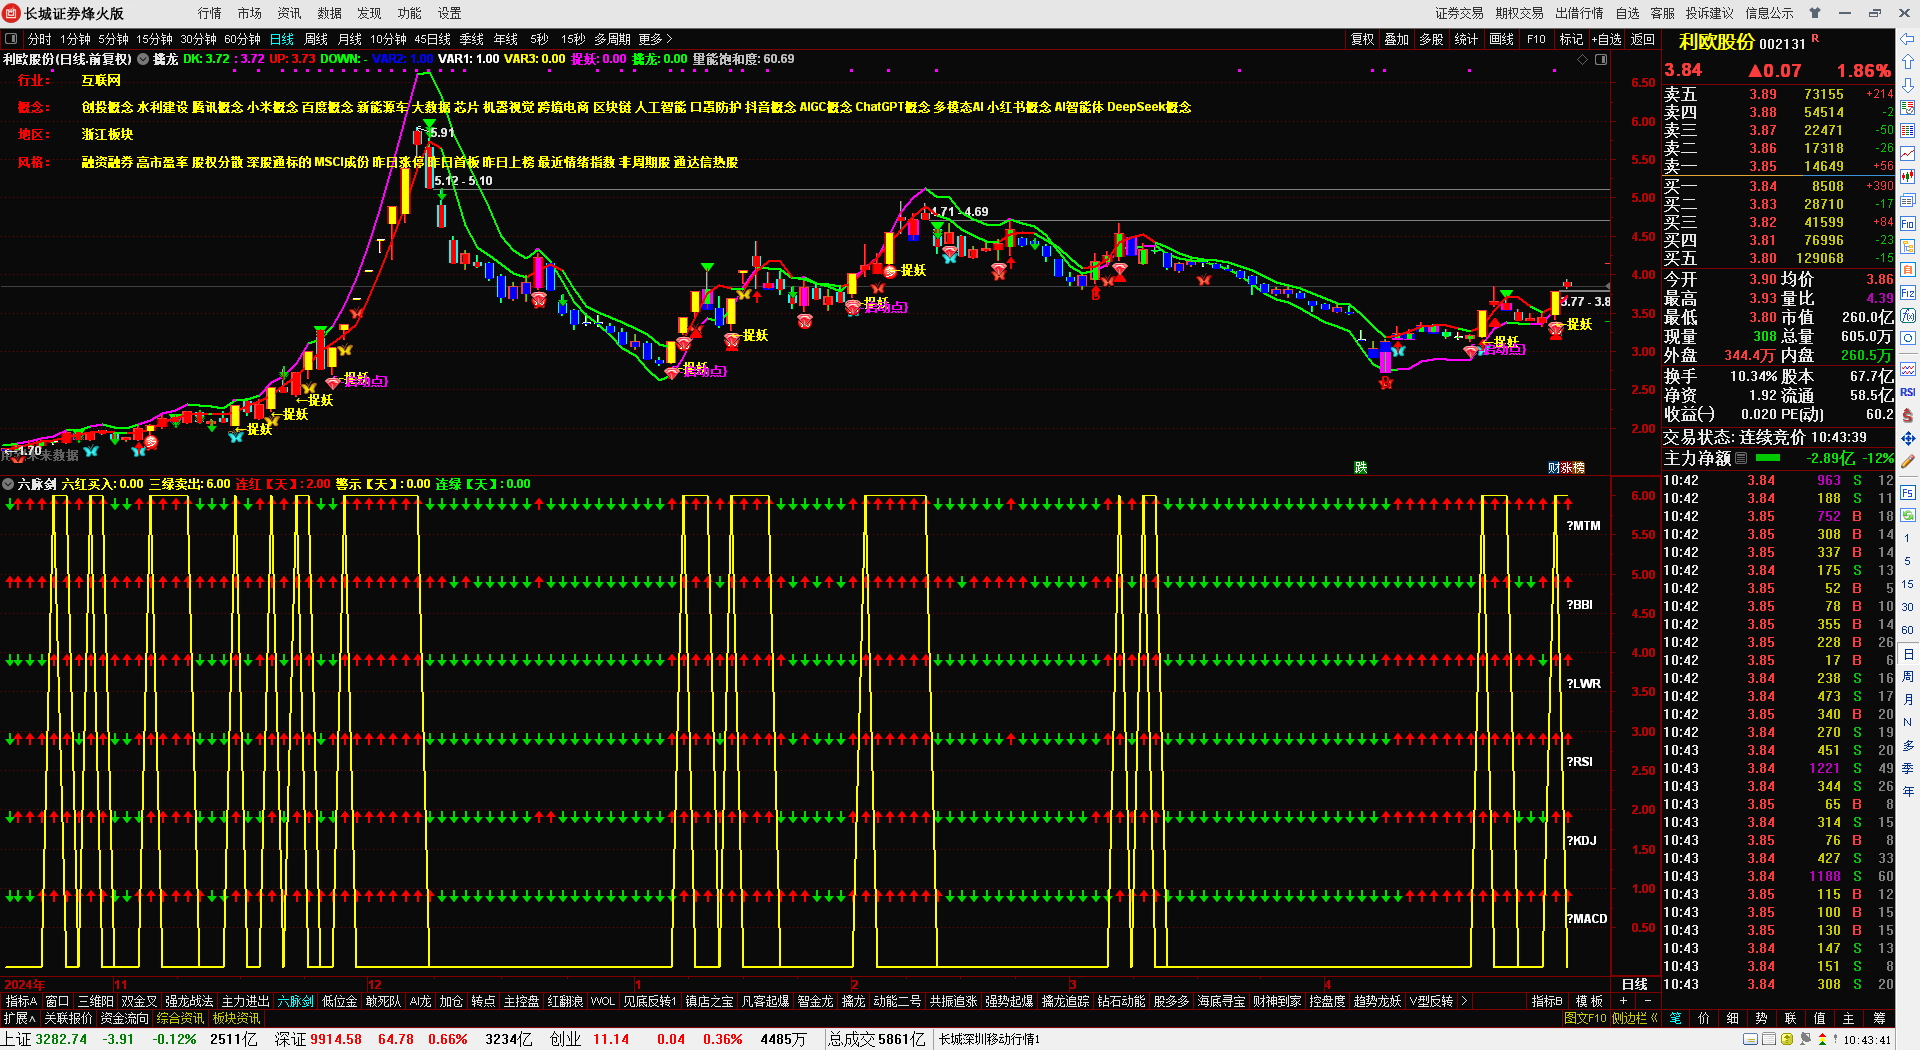The width and height of the screenshot is (1920, 1050).
Task: Click 投诉建议 in the title bar
Action: pos(1709,13)
